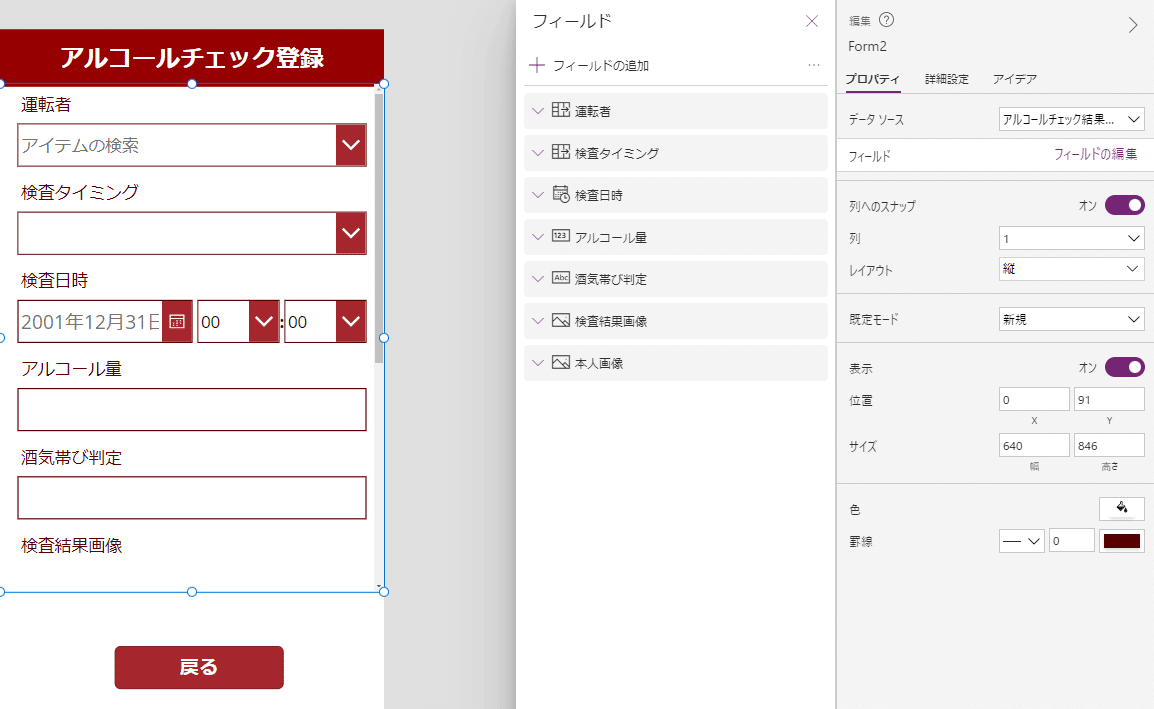Viewport: 1154px width, 709px height.
Task: Click the X position input field
Action: pyautogui.click(x=1034, y=399)
